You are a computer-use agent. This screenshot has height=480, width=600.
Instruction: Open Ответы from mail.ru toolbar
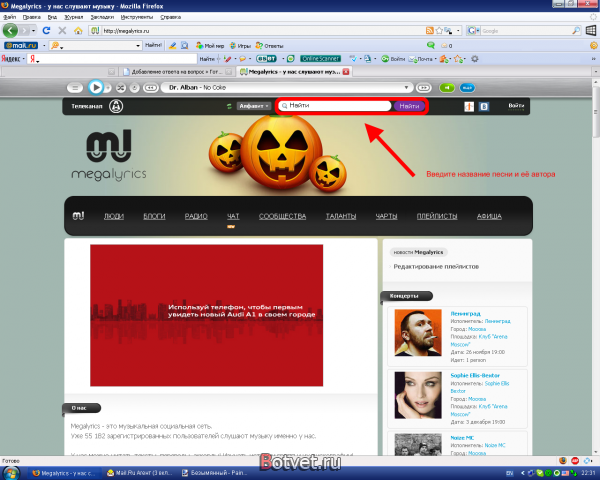[269, 46]
